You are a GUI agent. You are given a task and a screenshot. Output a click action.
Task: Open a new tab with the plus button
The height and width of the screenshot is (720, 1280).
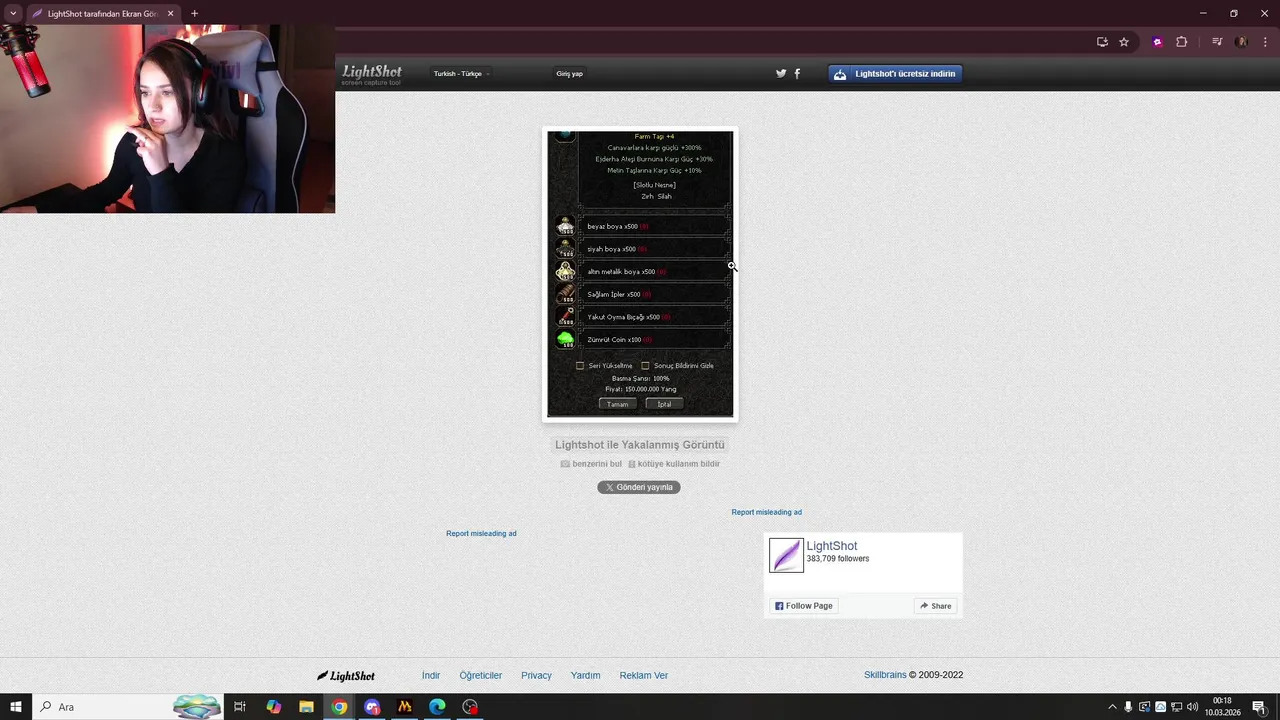[x=194, y=13]
